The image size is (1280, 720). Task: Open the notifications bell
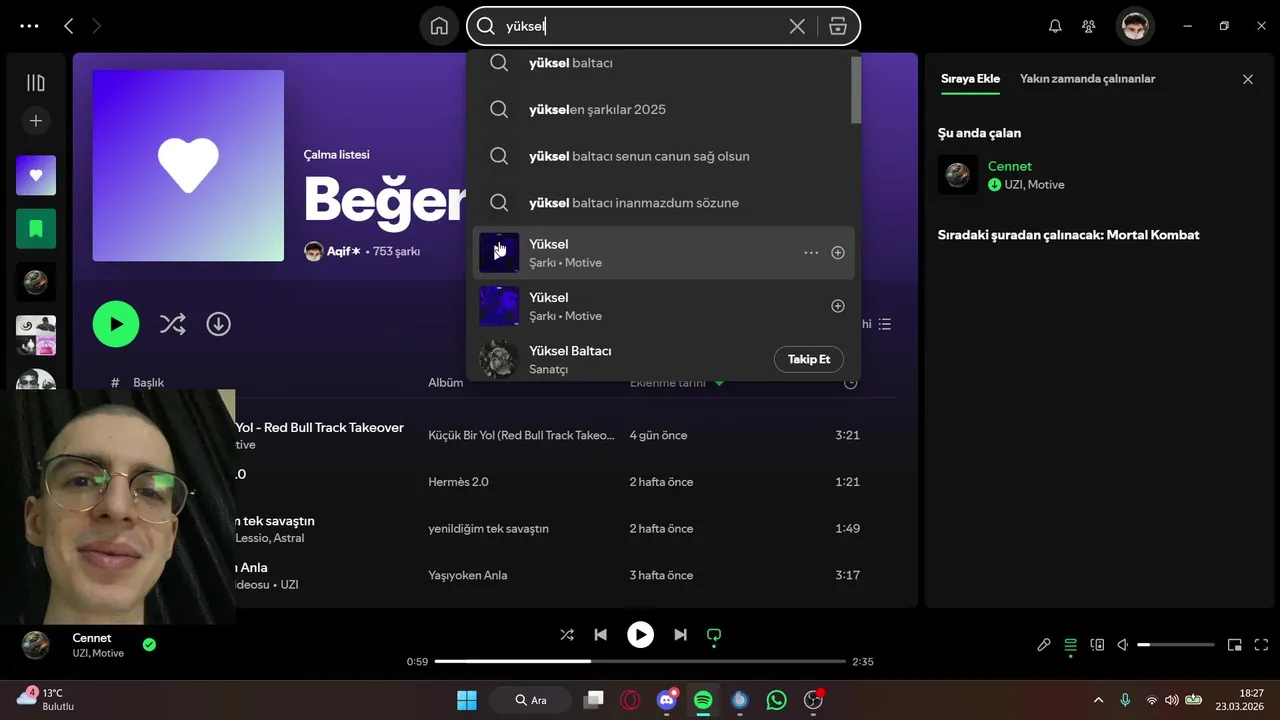[1055, 26]
